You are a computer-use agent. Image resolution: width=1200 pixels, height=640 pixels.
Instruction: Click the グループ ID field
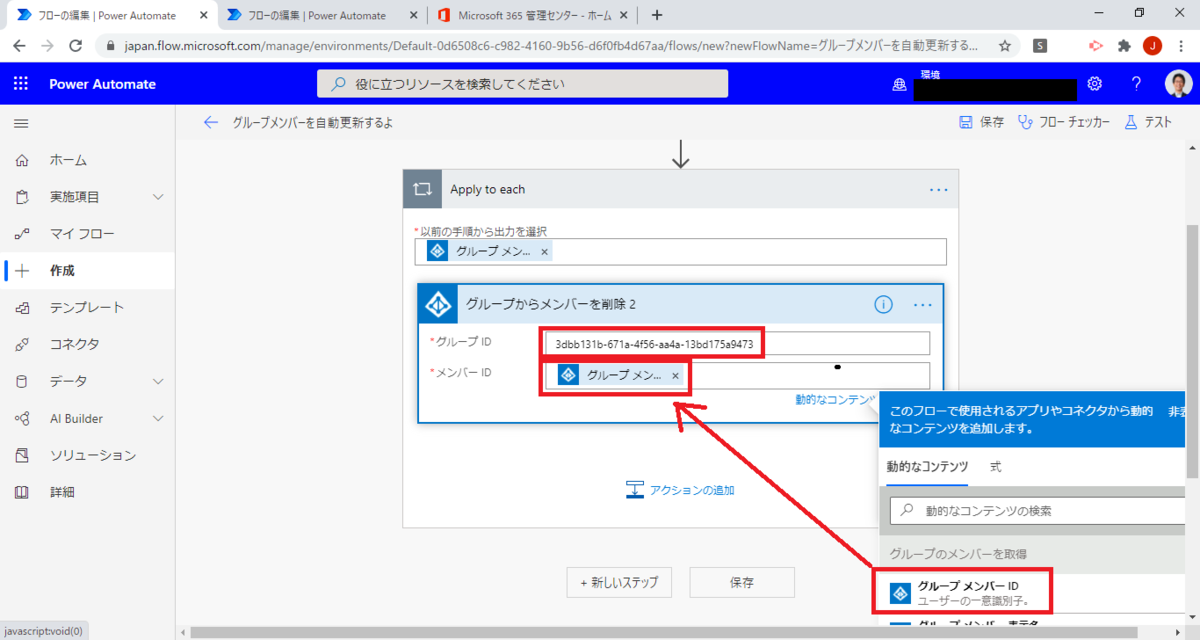tap(737, 343)
